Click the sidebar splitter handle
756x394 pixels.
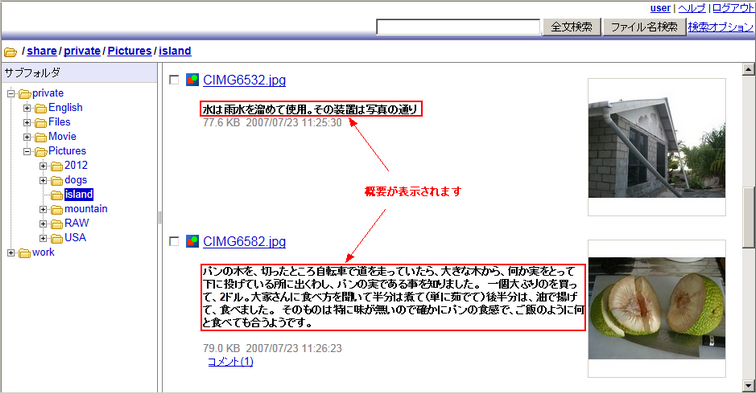160,217
